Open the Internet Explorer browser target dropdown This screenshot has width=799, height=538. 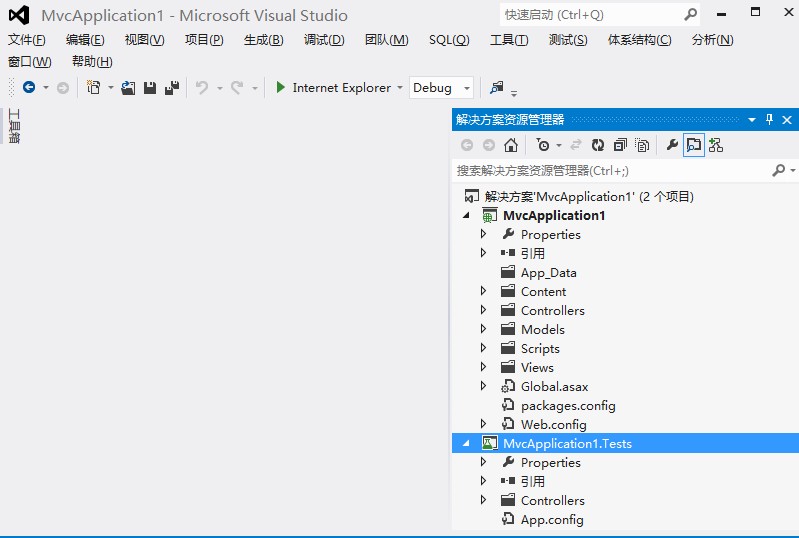[400, 88]
